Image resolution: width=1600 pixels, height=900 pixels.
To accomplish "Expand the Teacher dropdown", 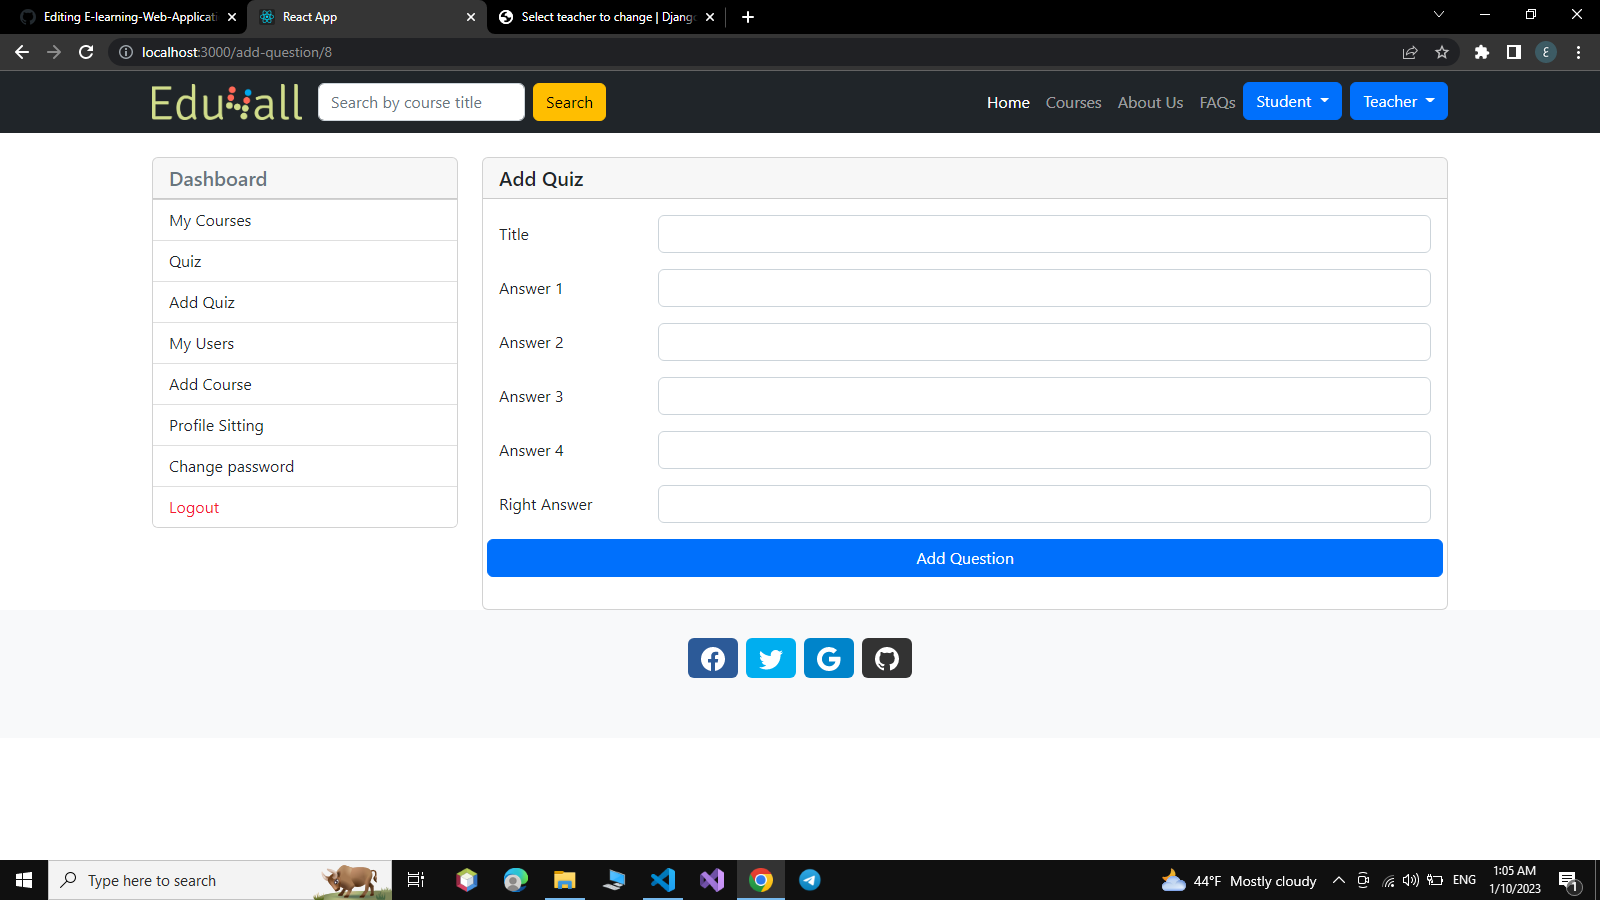I will click(1398, 101).
